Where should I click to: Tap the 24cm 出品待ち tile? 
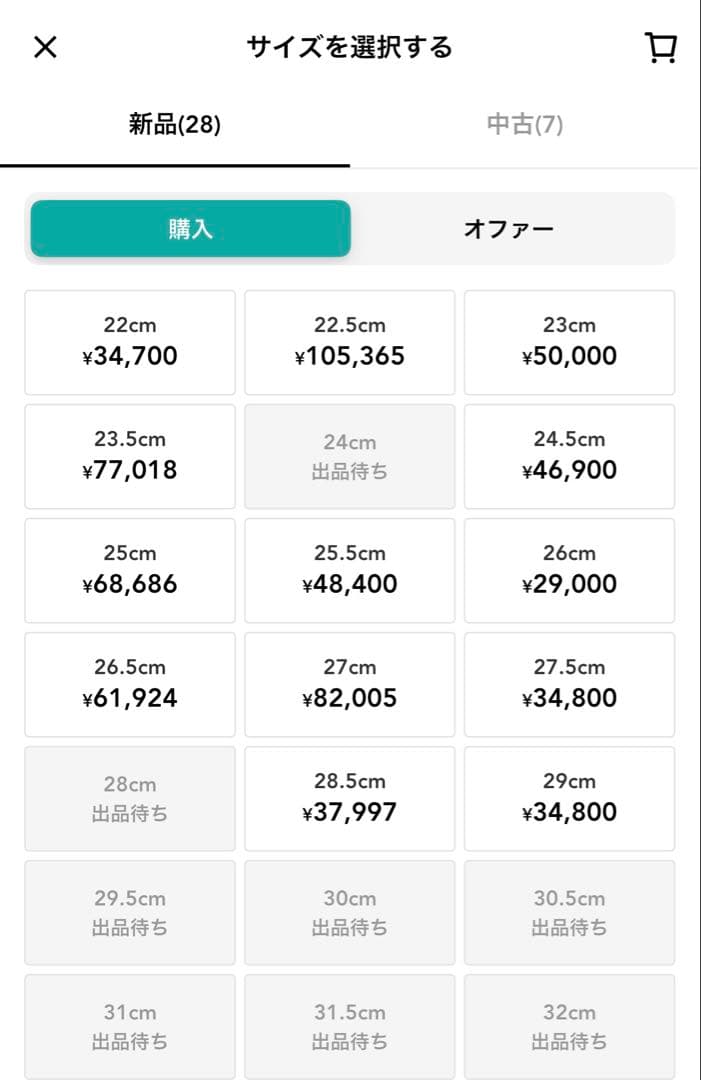click(x=350, y=457)
